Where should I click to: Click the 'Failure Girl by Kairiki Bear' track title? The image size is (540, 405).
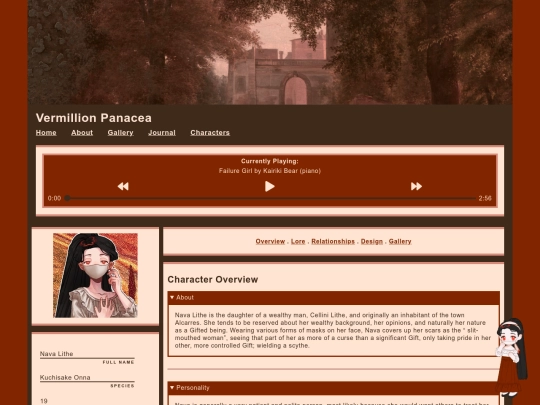[270, 171]
